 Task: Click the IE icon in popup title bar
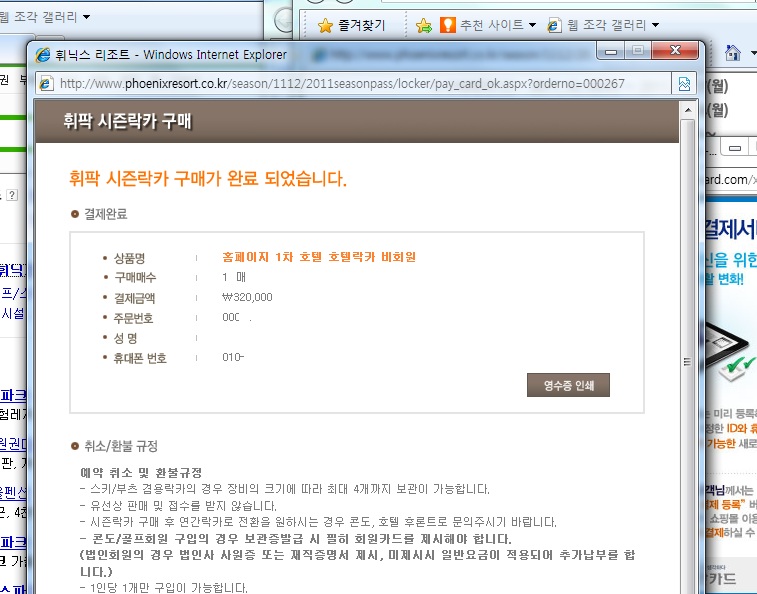tap(42, 55)
